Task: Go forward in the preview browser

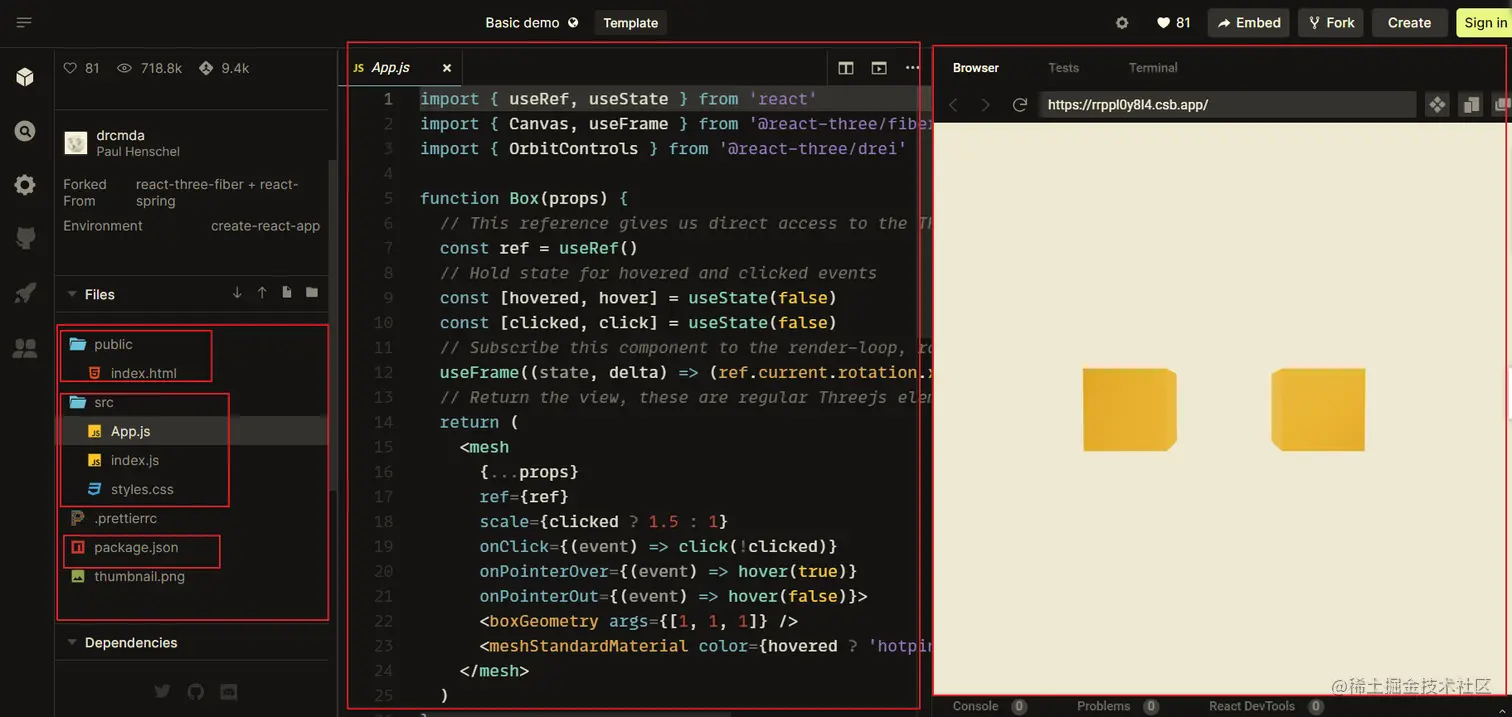Action: point(986,105)
